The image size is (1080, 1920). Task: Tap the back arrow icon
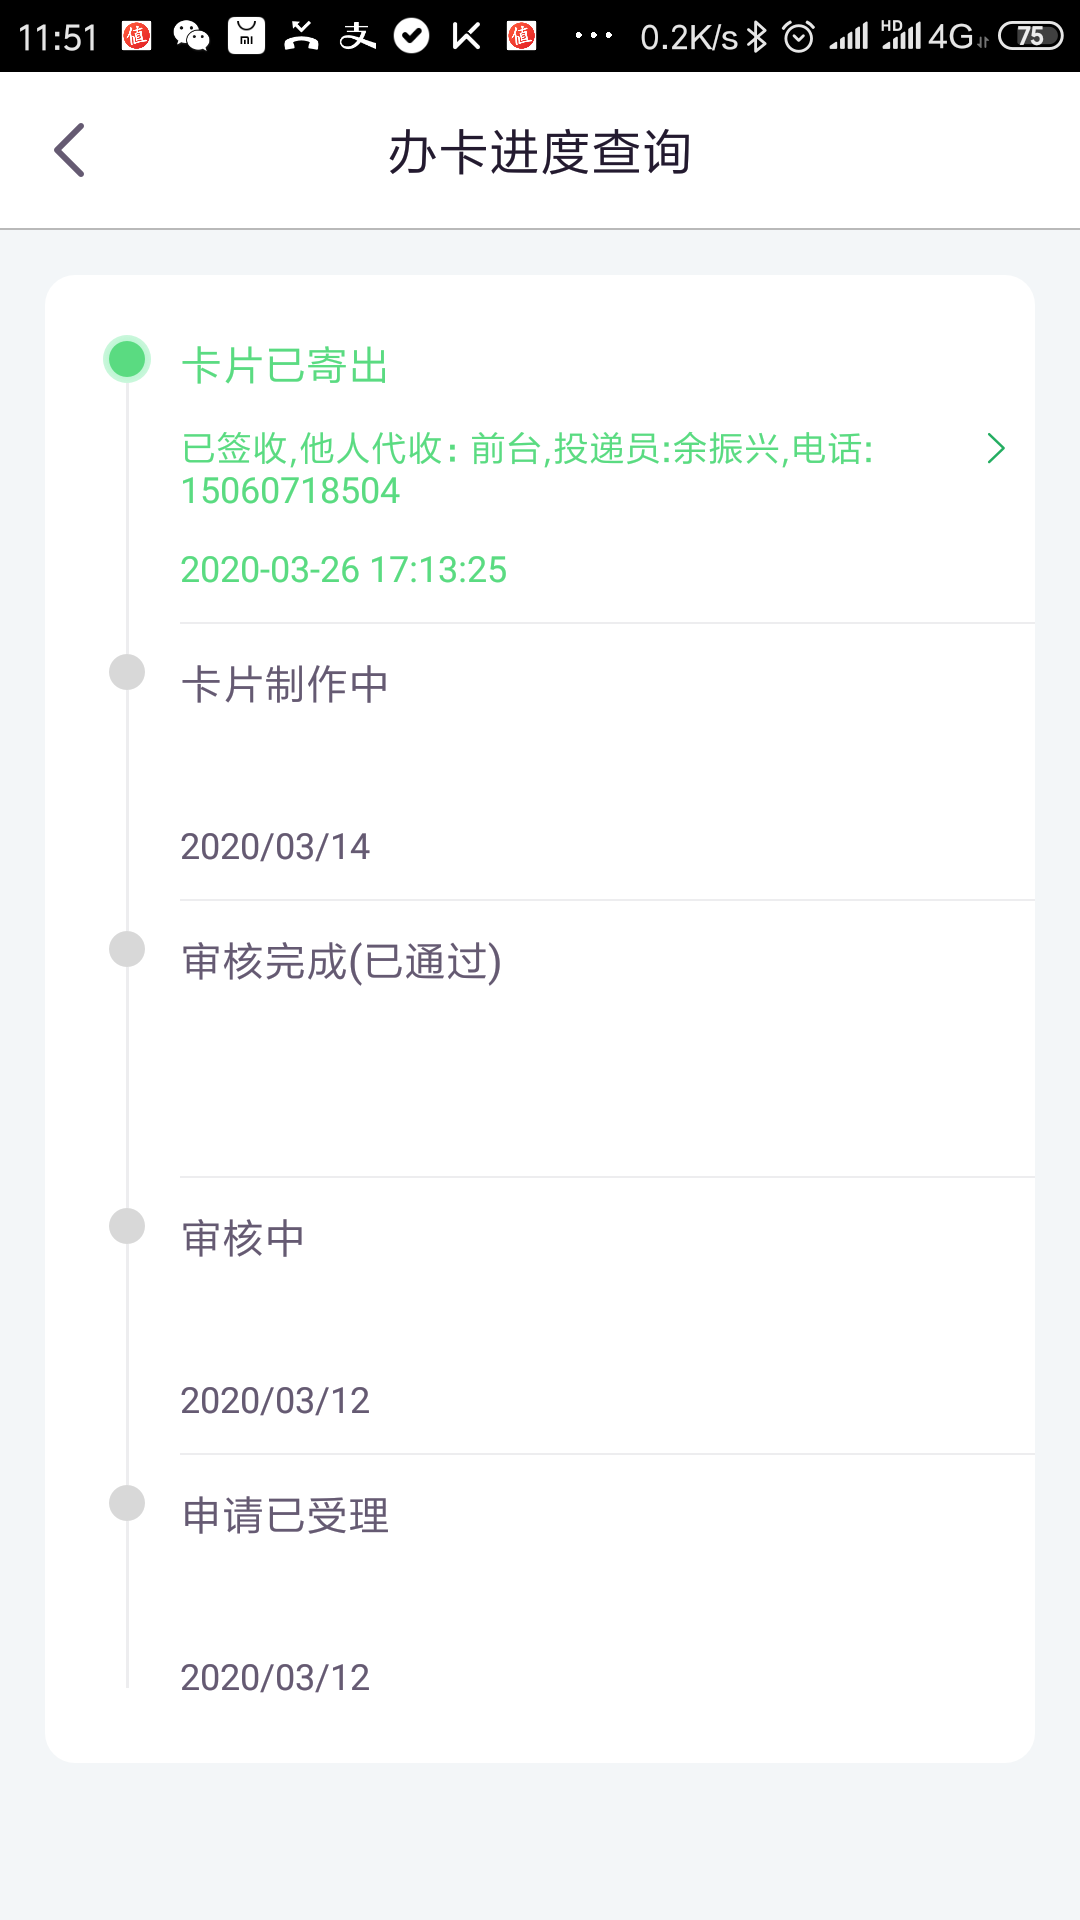pyautogui.click(x=69, y=151)
